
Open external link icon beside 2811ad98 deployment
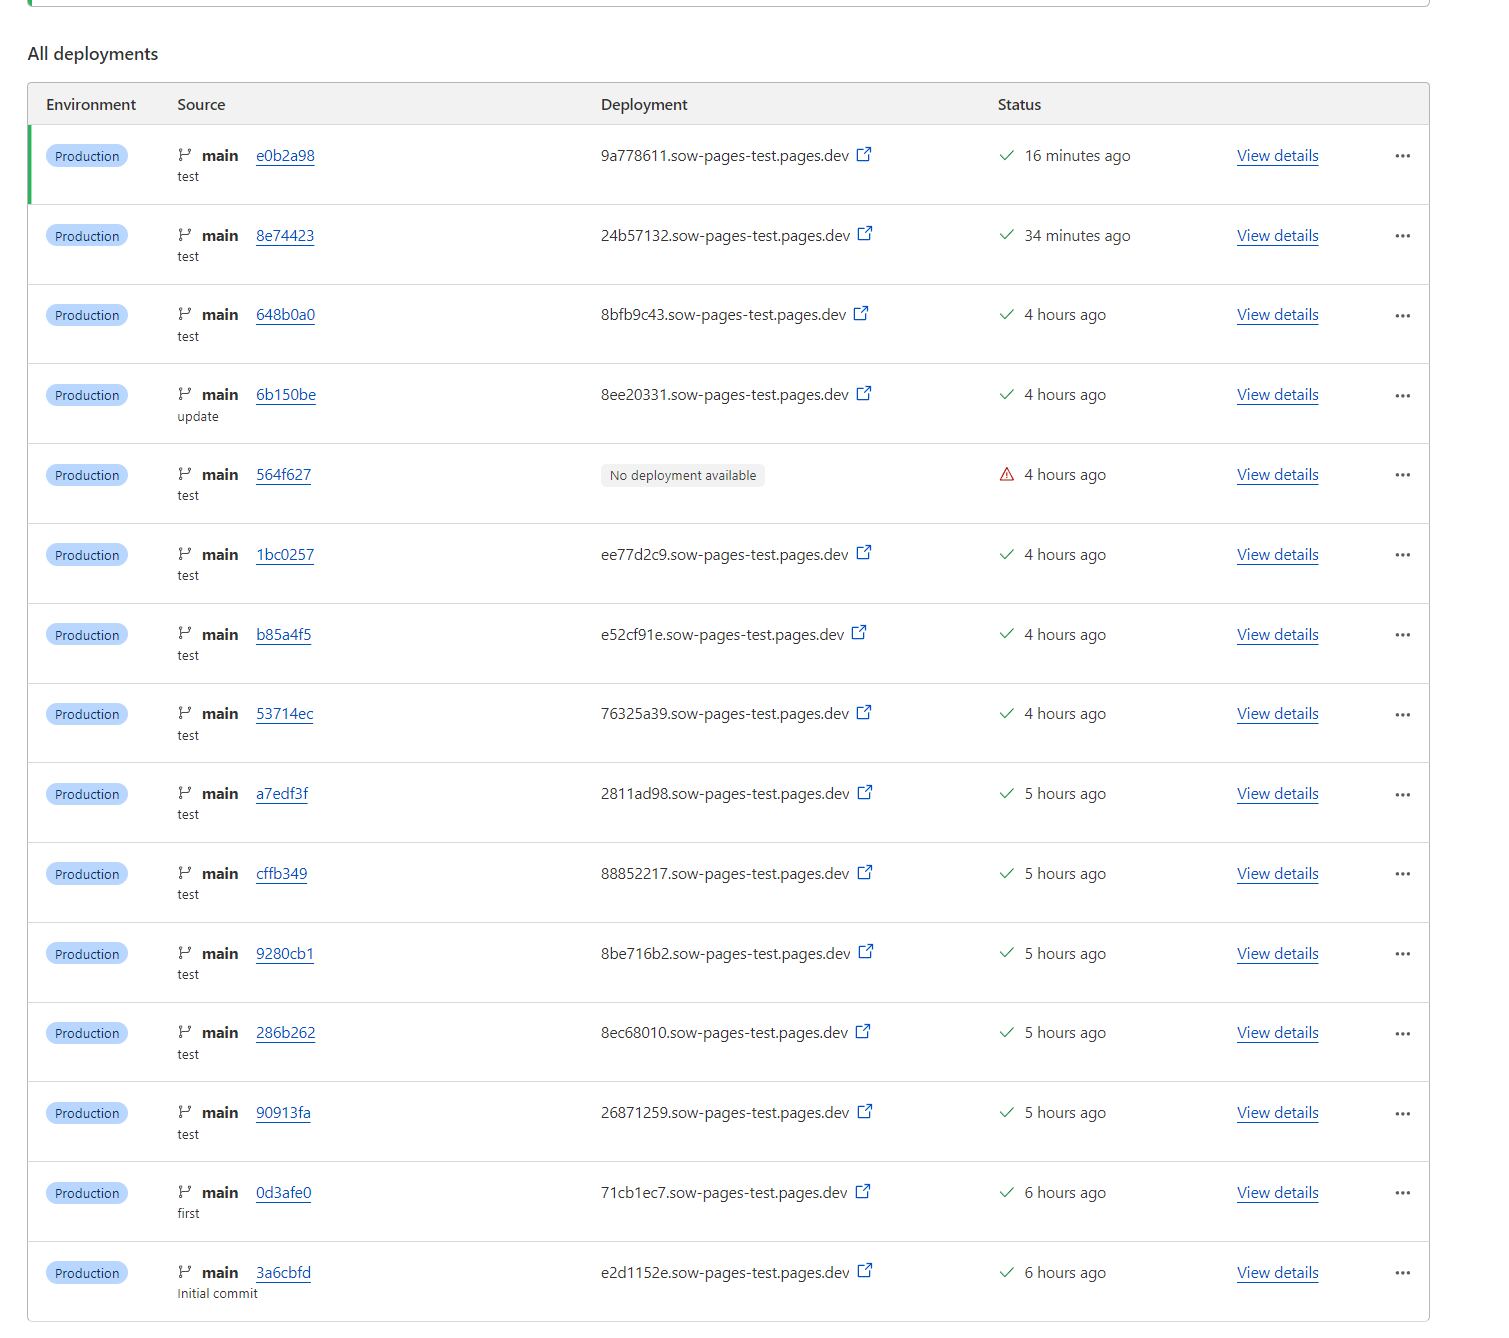point(865,792)
